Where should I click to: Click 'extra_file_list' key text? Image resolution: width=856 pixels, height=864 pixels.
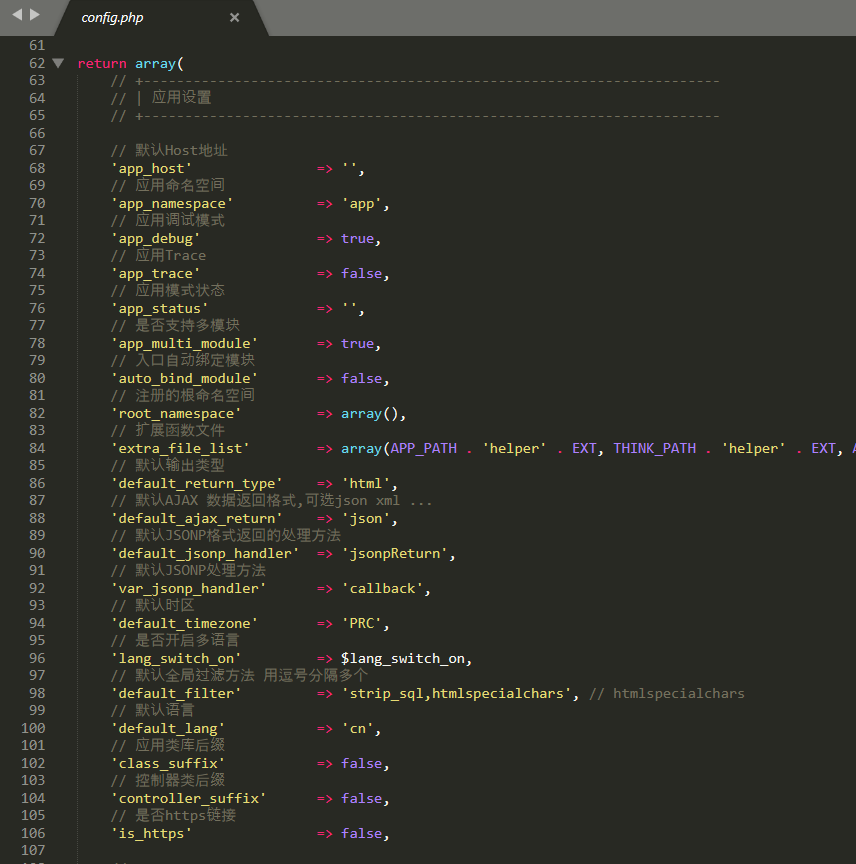180,449
